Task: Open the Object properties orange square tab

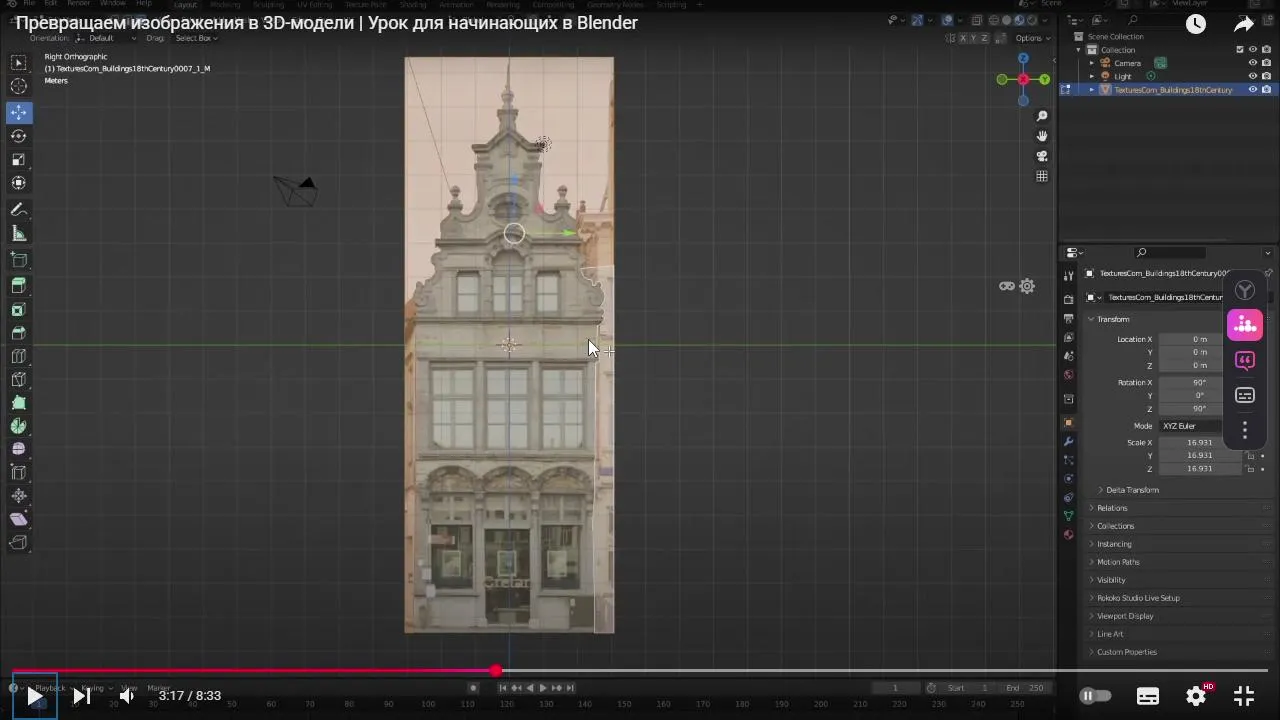Action: pyautogui.click(x=1068, y=422)
